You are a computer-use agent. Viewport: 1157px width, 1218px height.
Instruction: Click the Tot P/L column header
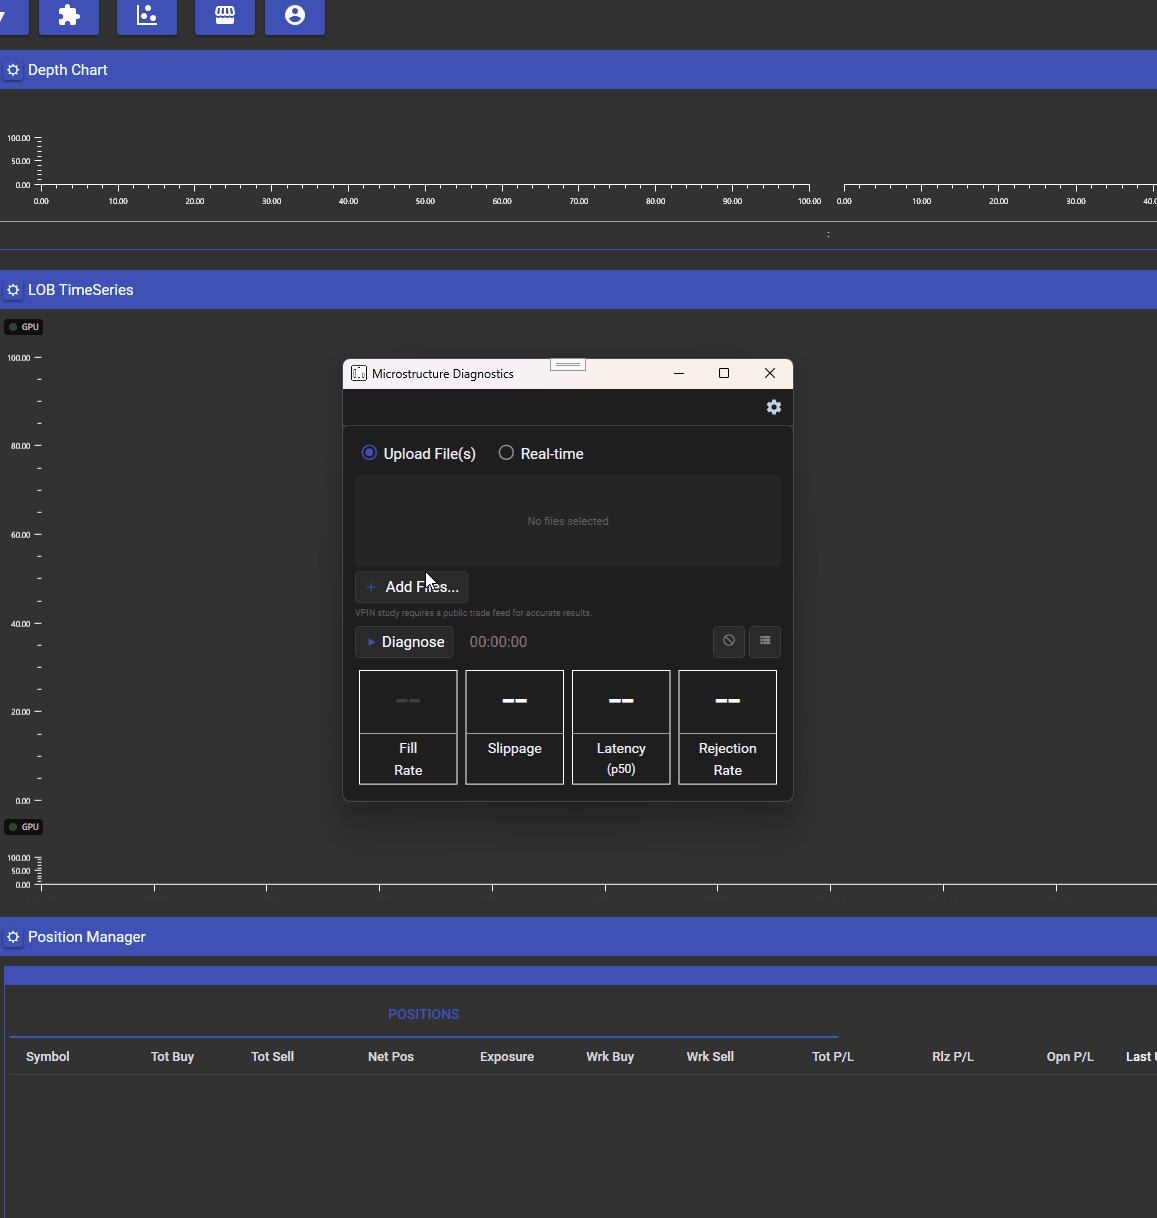click(x=833, y=1057)
